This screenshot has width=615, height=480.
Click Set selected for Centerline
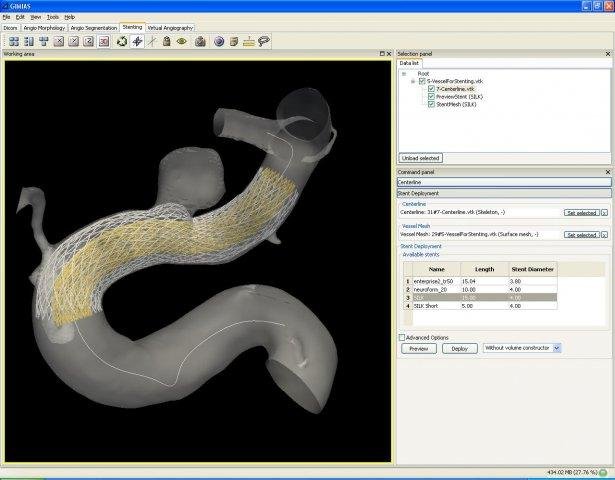(x=582, y=213)
